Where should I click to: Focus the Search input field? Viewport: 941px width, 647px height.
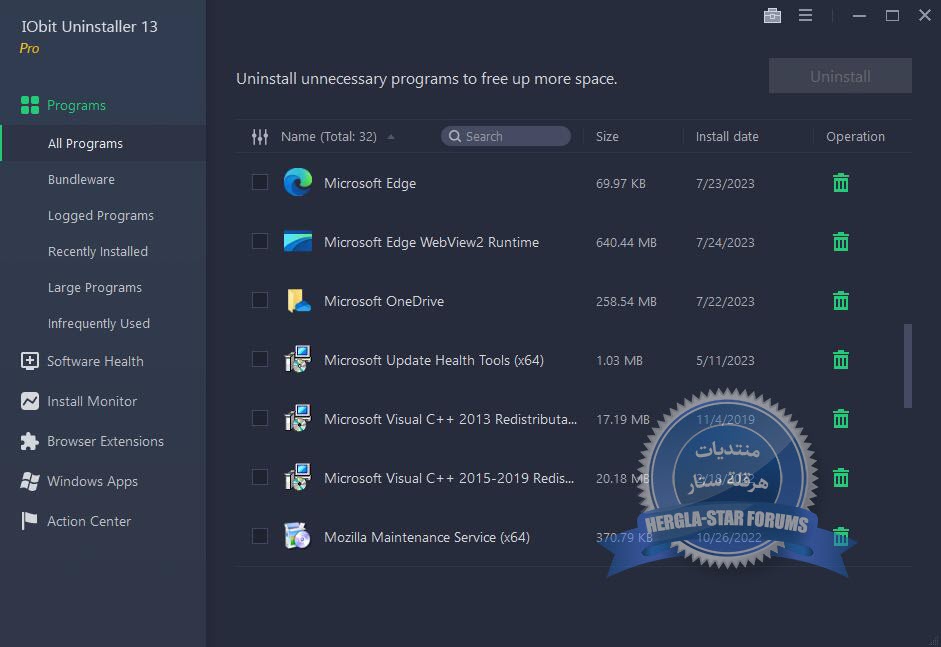(x=506, y=136)
